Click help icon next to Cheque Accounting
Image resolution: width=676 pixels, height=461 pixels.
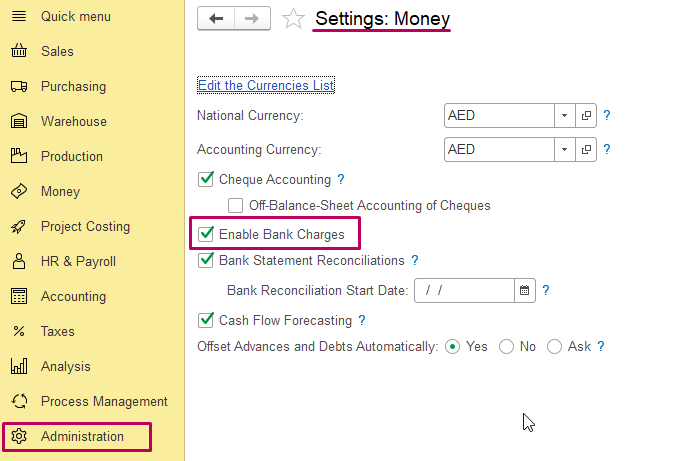341,180
